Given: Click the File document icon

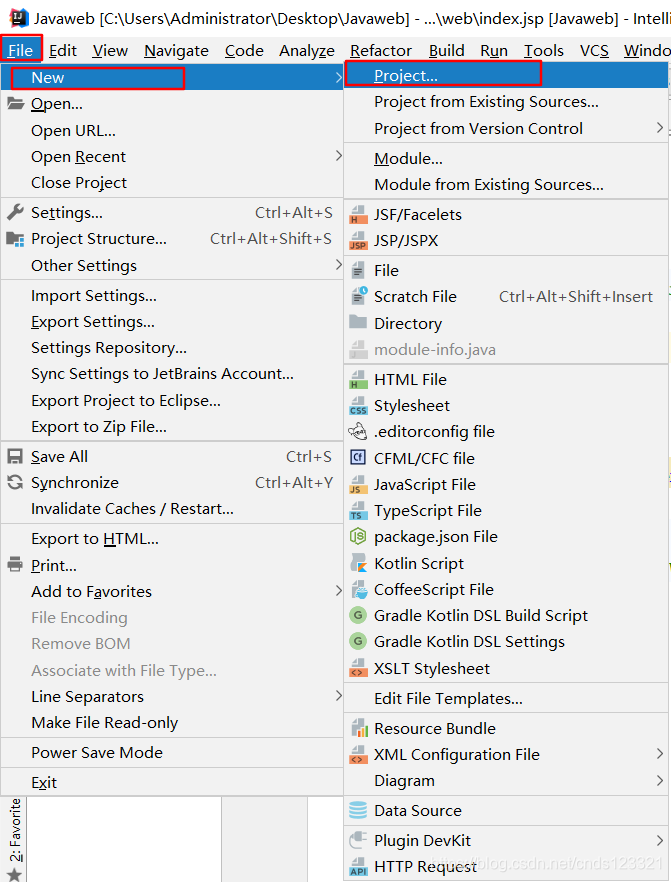Looking at the screenshot, I should 358,271.
